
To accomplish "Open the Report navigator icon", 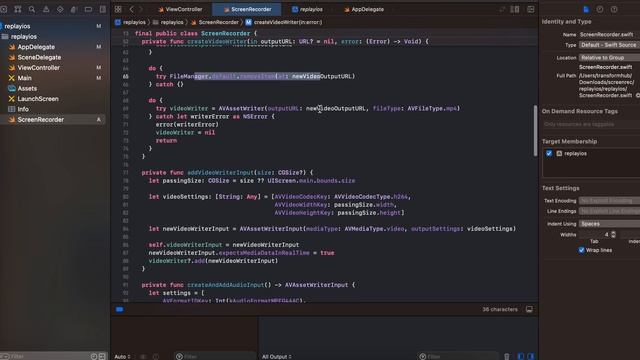I will pos(102,9).
